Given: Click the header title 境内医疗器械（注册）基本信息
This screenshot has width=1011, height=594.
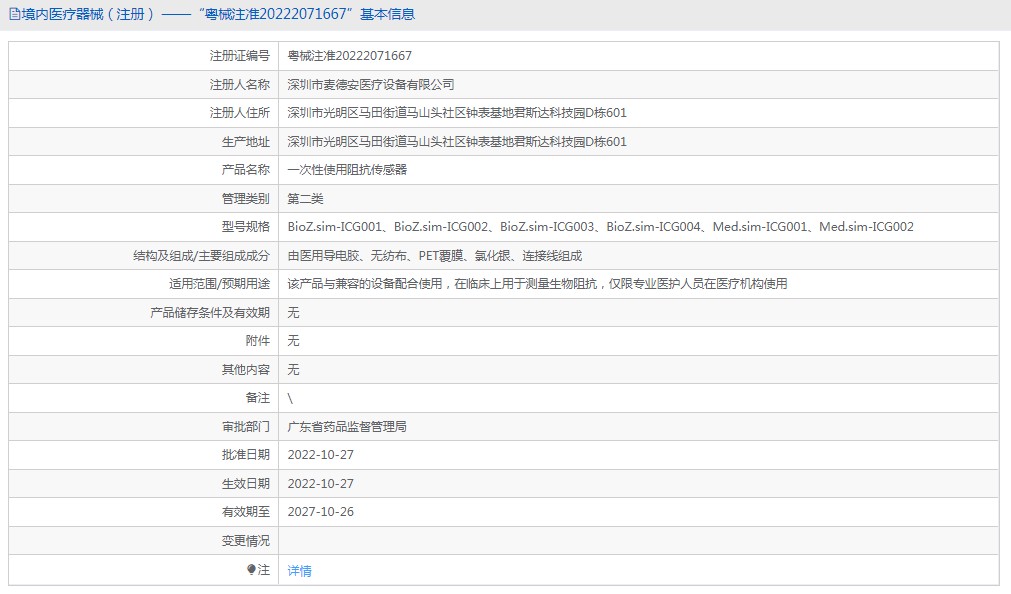Looking at the screenshot, I should [218, 14].
